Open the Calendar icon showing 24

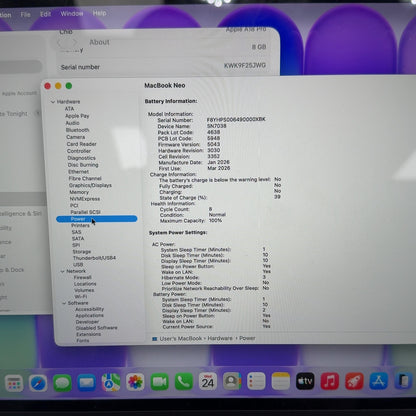tap(208, 381)
